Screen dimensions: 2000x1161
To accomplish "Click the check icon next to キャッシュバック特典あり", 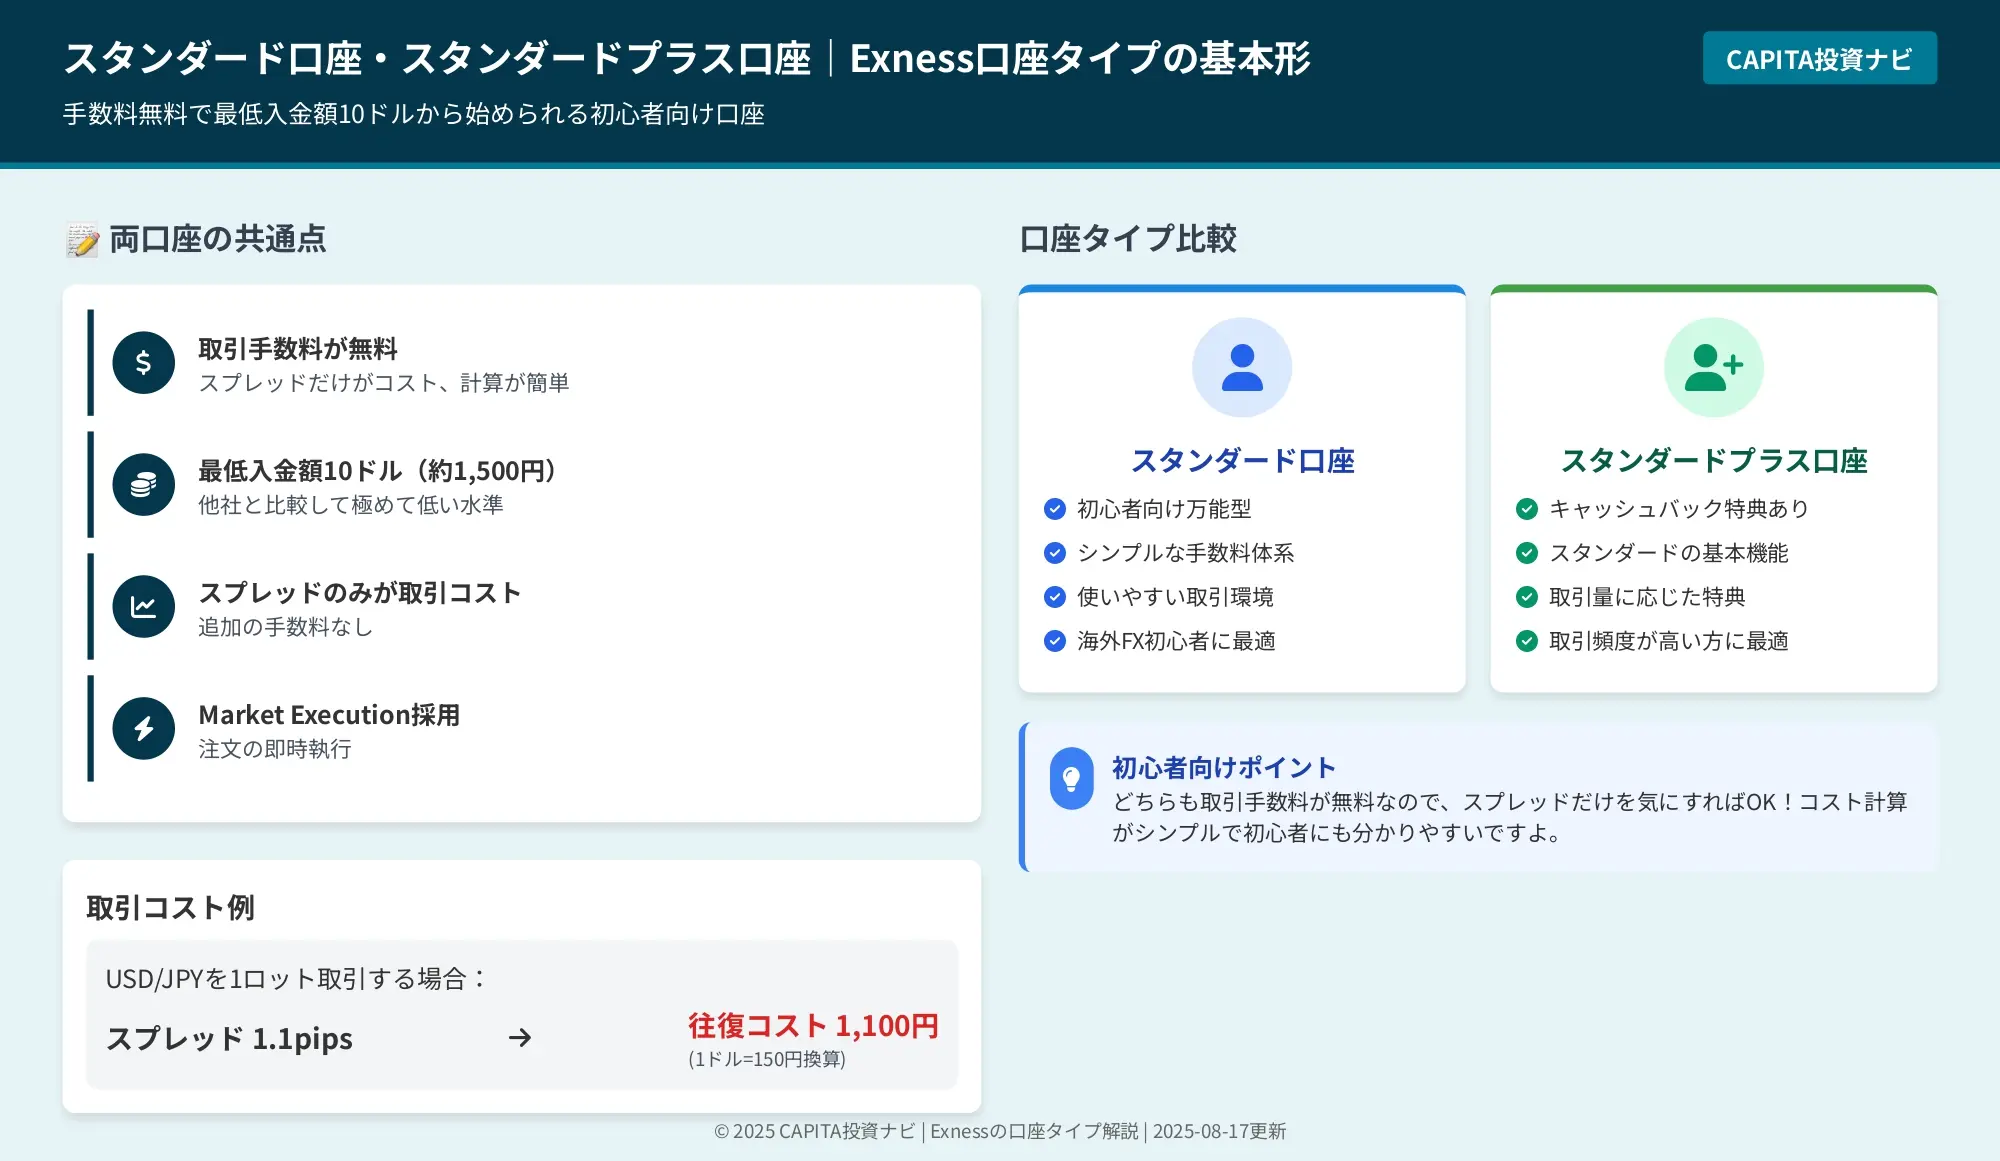I will pos(1527,509).
